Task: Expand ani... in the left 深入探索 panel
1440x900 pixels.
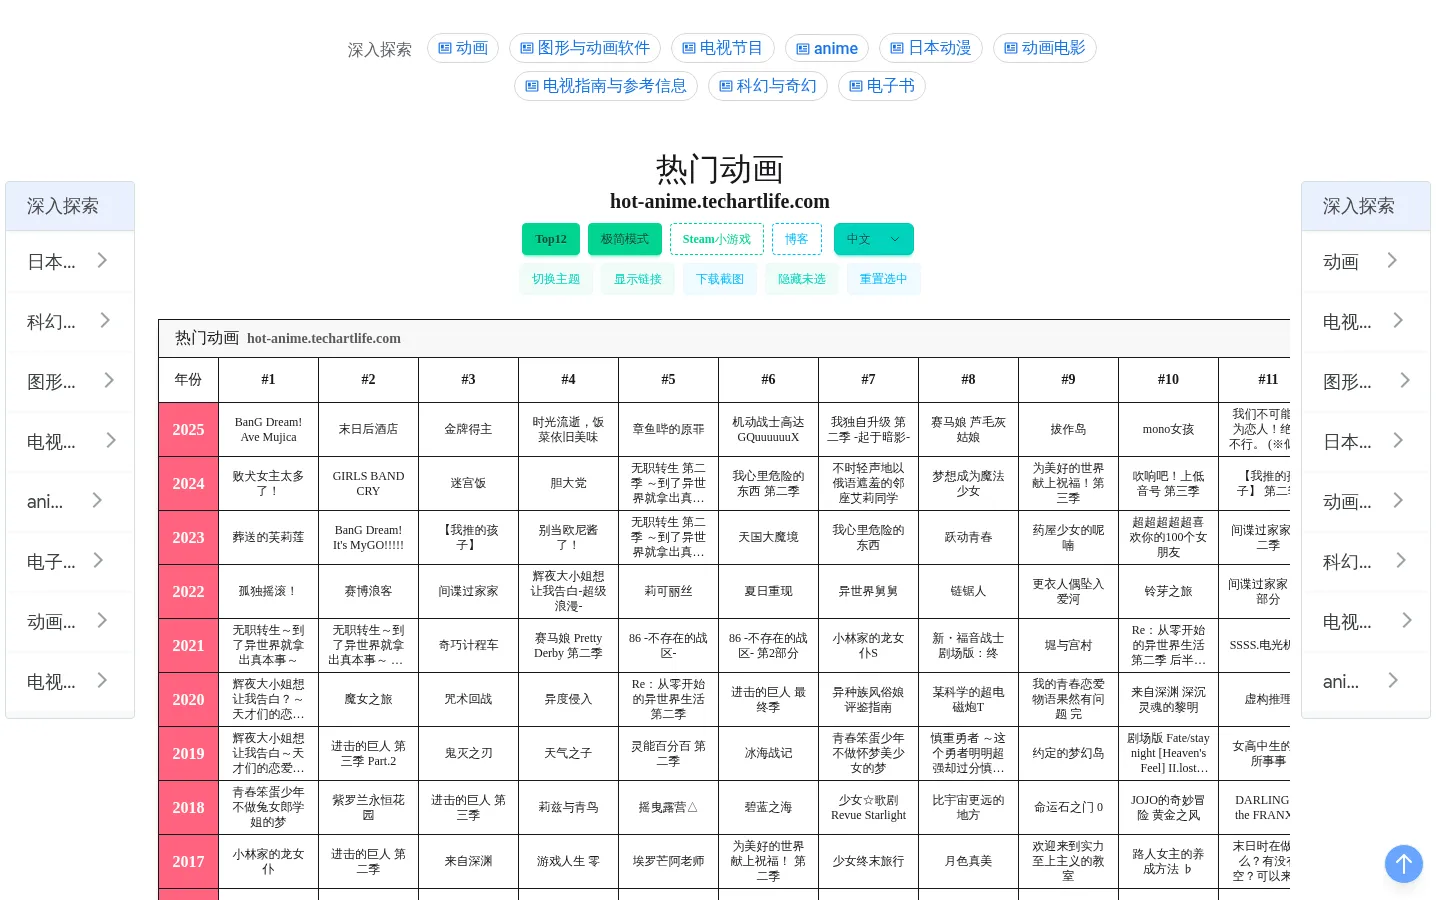Action: 70,502
